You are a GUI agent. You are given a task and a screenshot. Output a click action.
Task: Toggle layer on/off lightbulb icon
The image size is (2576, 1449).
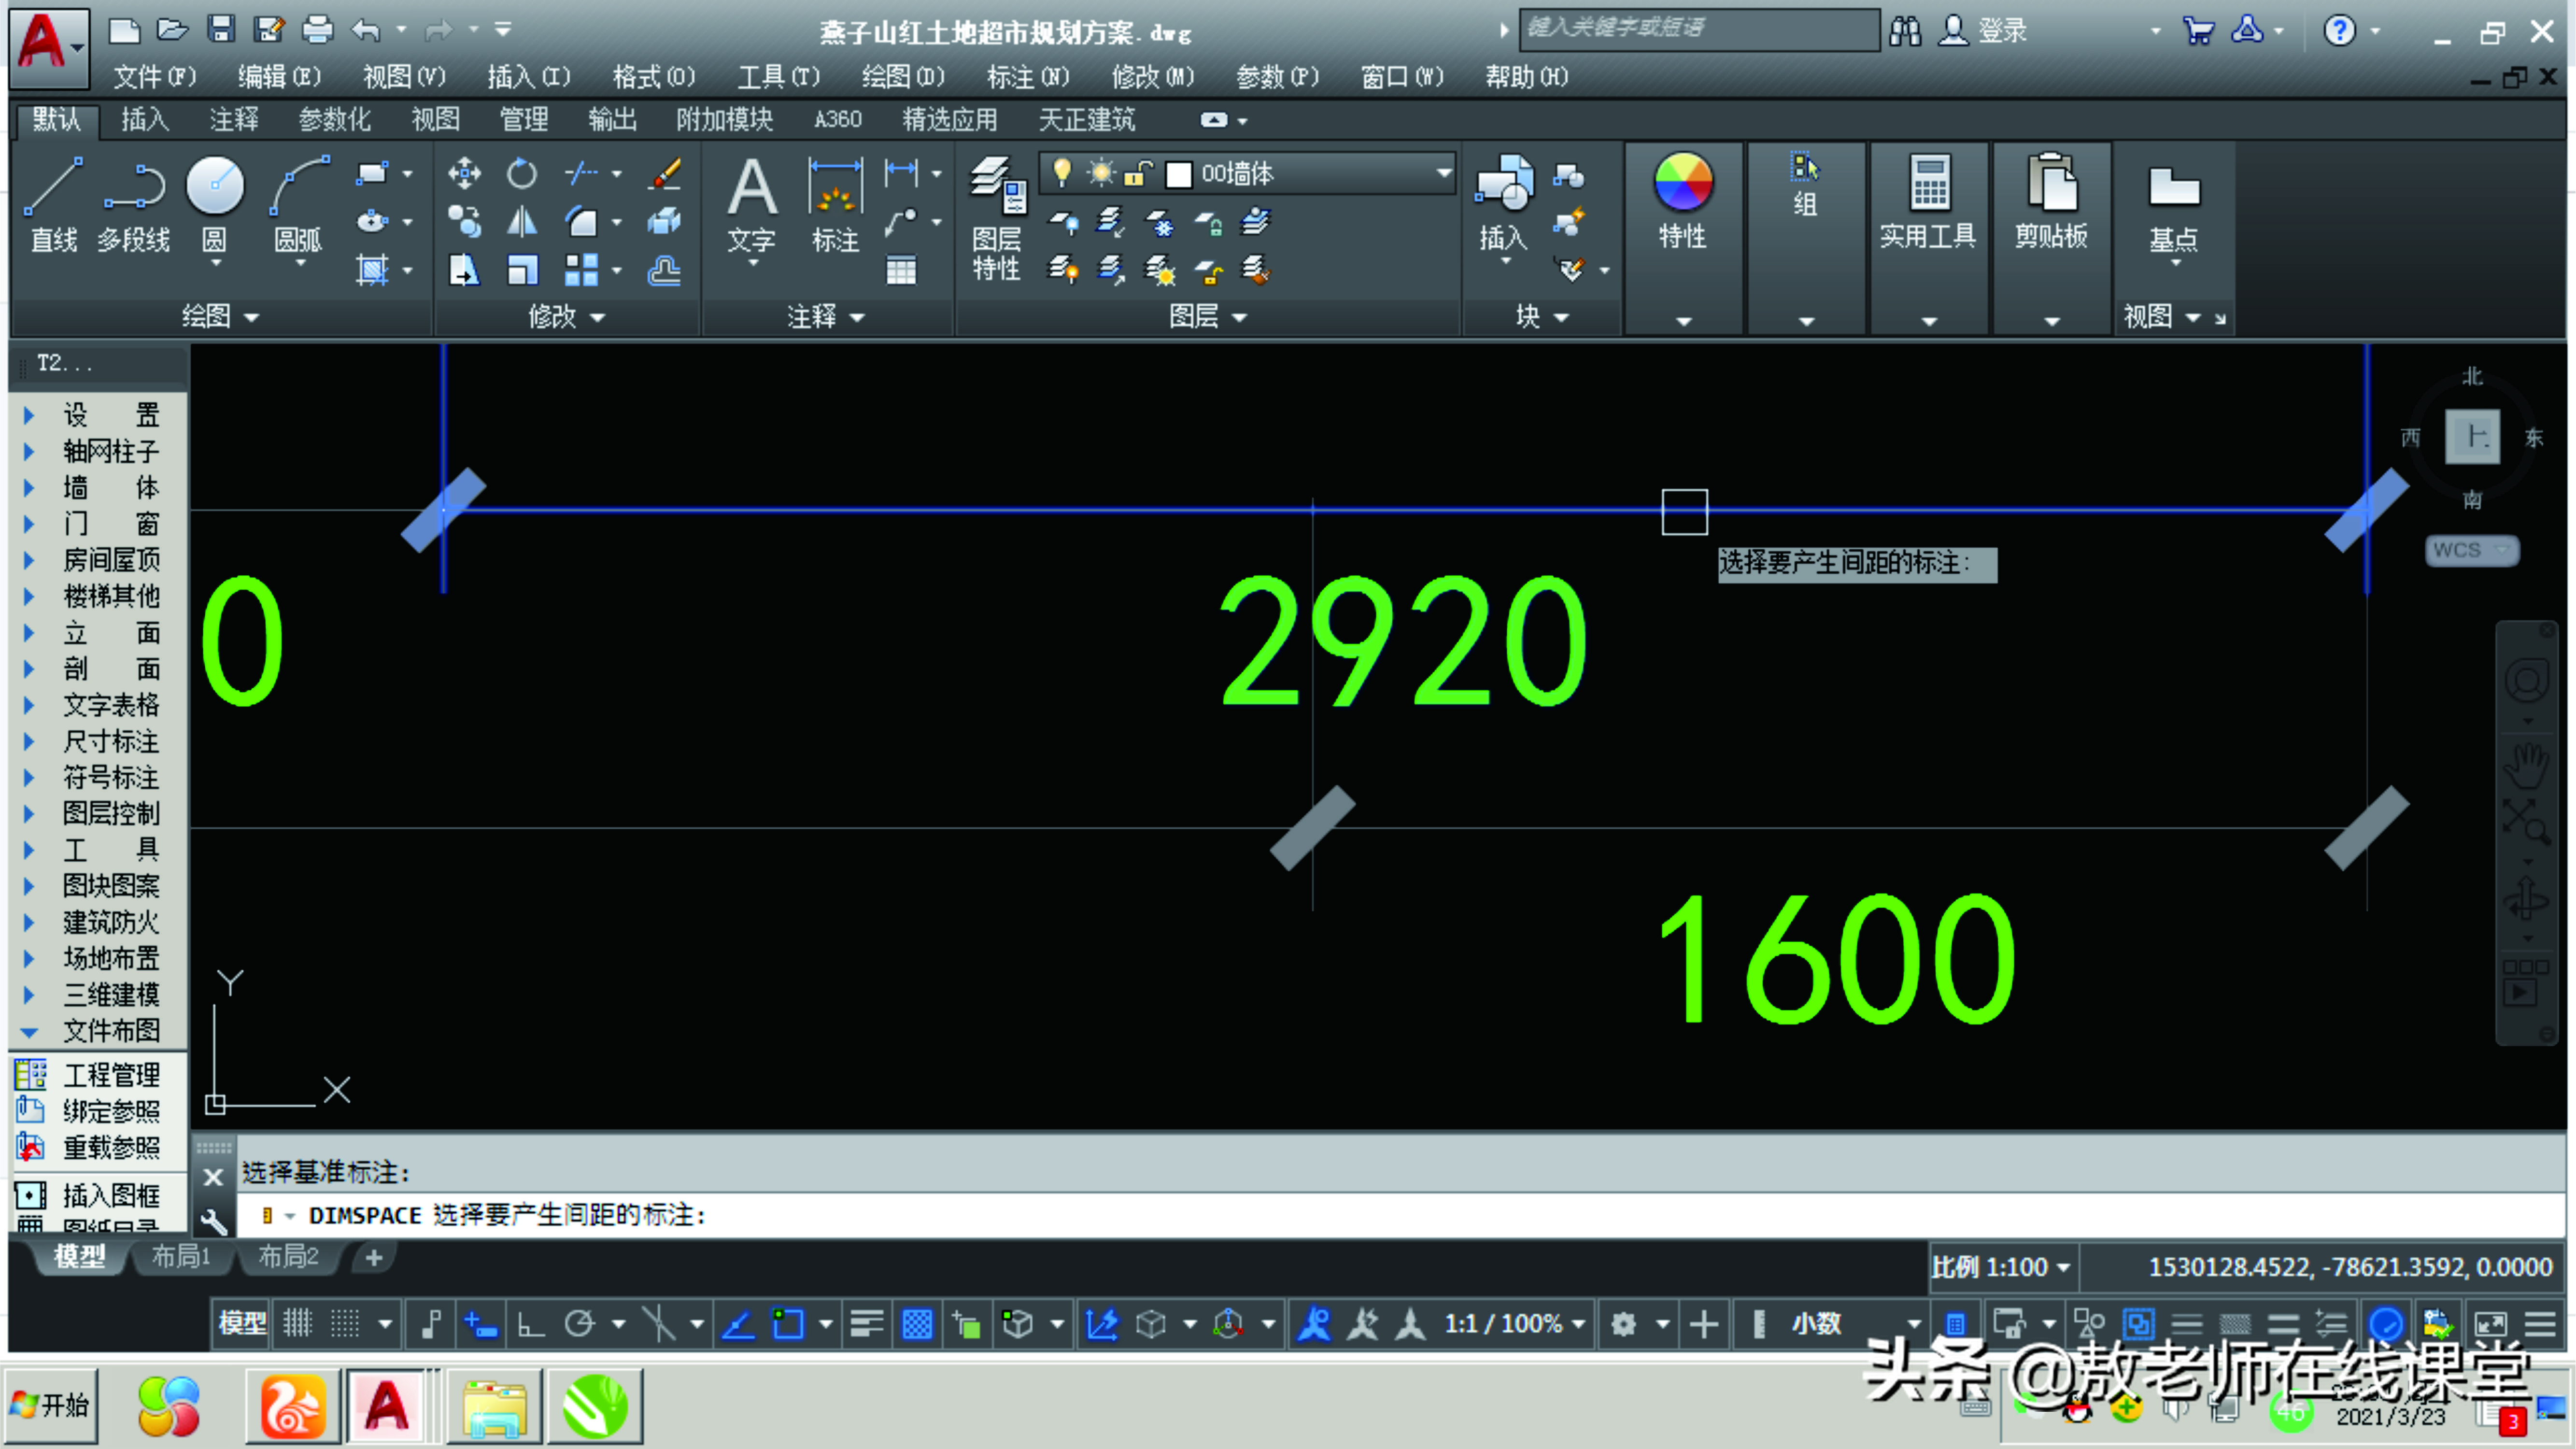(x=1063, y=173)
